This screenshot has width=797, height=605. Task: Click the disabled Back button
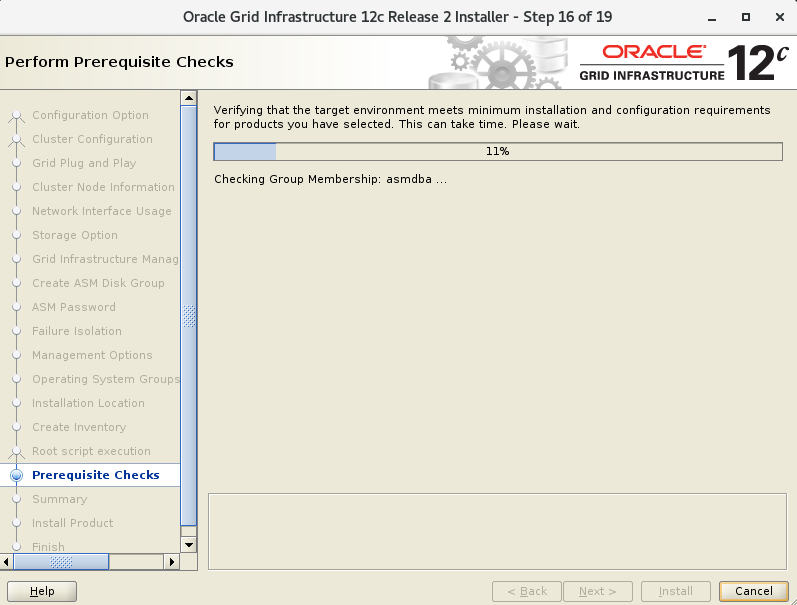(x=527, y=591)
